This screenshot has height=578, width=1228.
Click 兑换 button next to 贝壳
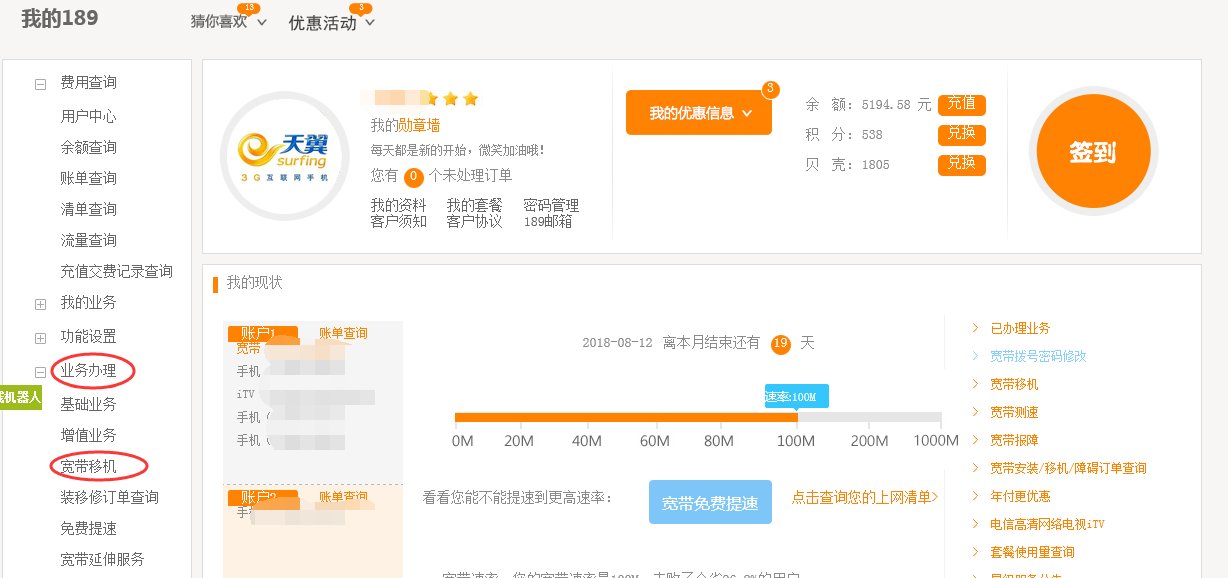(961, 164)
